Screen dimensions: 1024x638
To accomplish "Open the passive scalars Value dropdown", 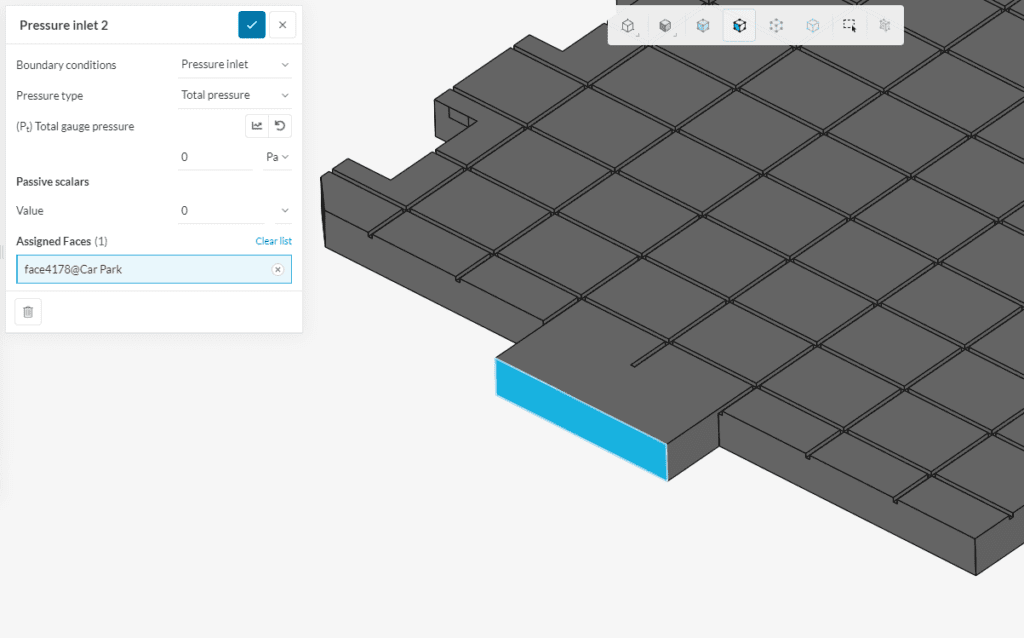I will (235, 210).
